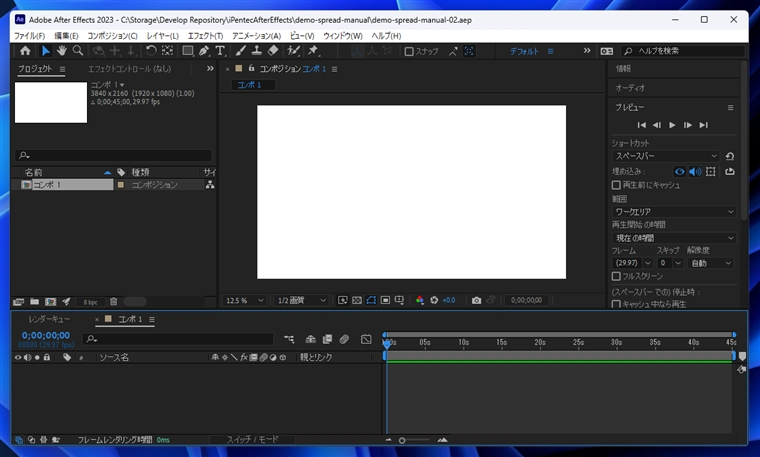Show the channel and color management icon

point(420,300)
